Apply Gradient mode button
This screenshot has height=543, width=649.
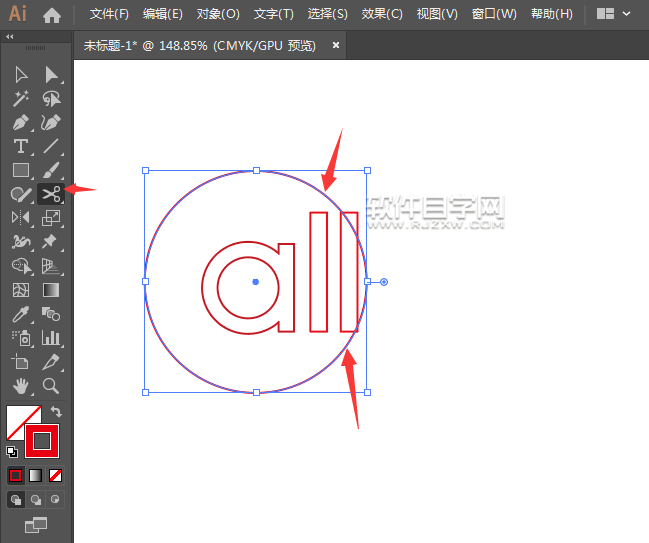tap(36, 476)
